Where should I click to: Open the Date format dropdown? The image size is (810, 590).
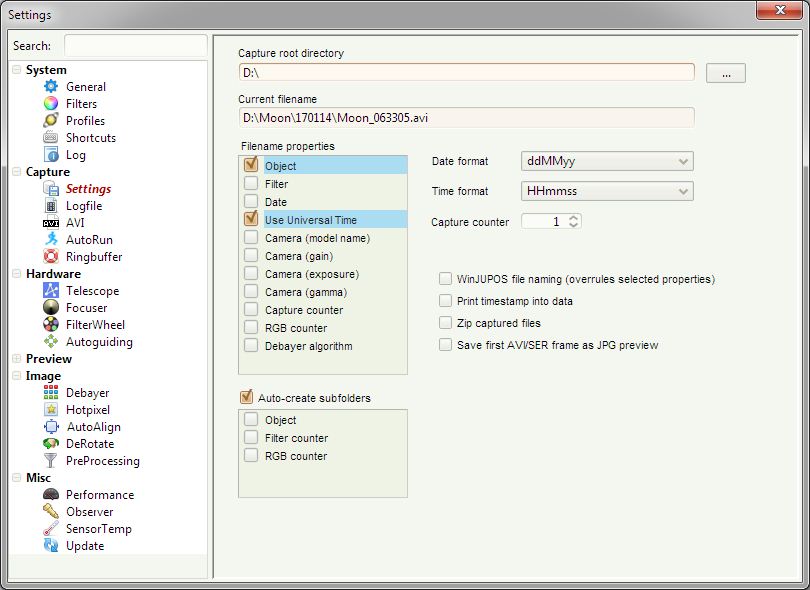(x=607, y=161)
